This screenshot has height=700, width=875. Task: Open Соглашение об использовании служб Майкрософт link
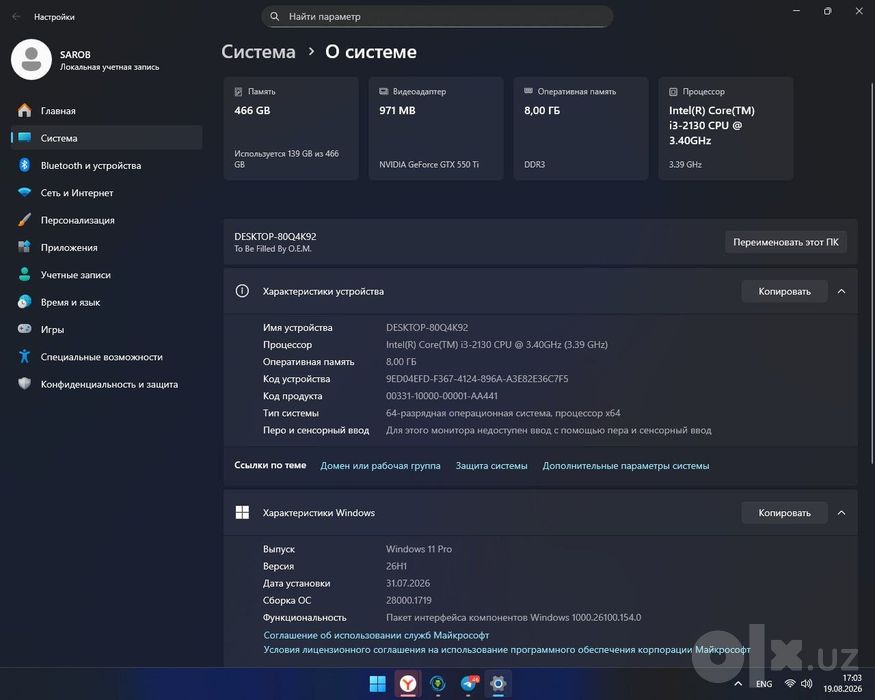coord(376,635)
